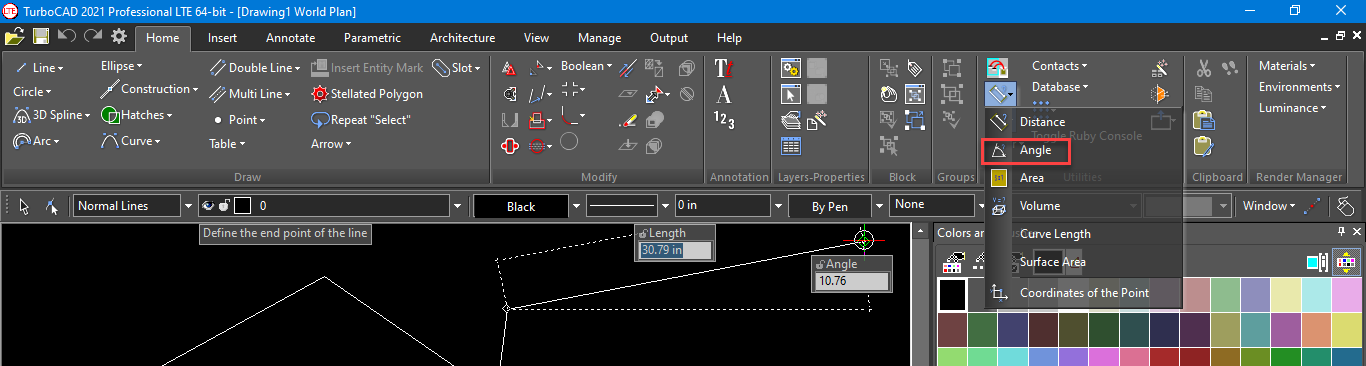Go to the Manage ribbon tab
The height and width of the screenshot is (366, 1366).
point(599,38)
